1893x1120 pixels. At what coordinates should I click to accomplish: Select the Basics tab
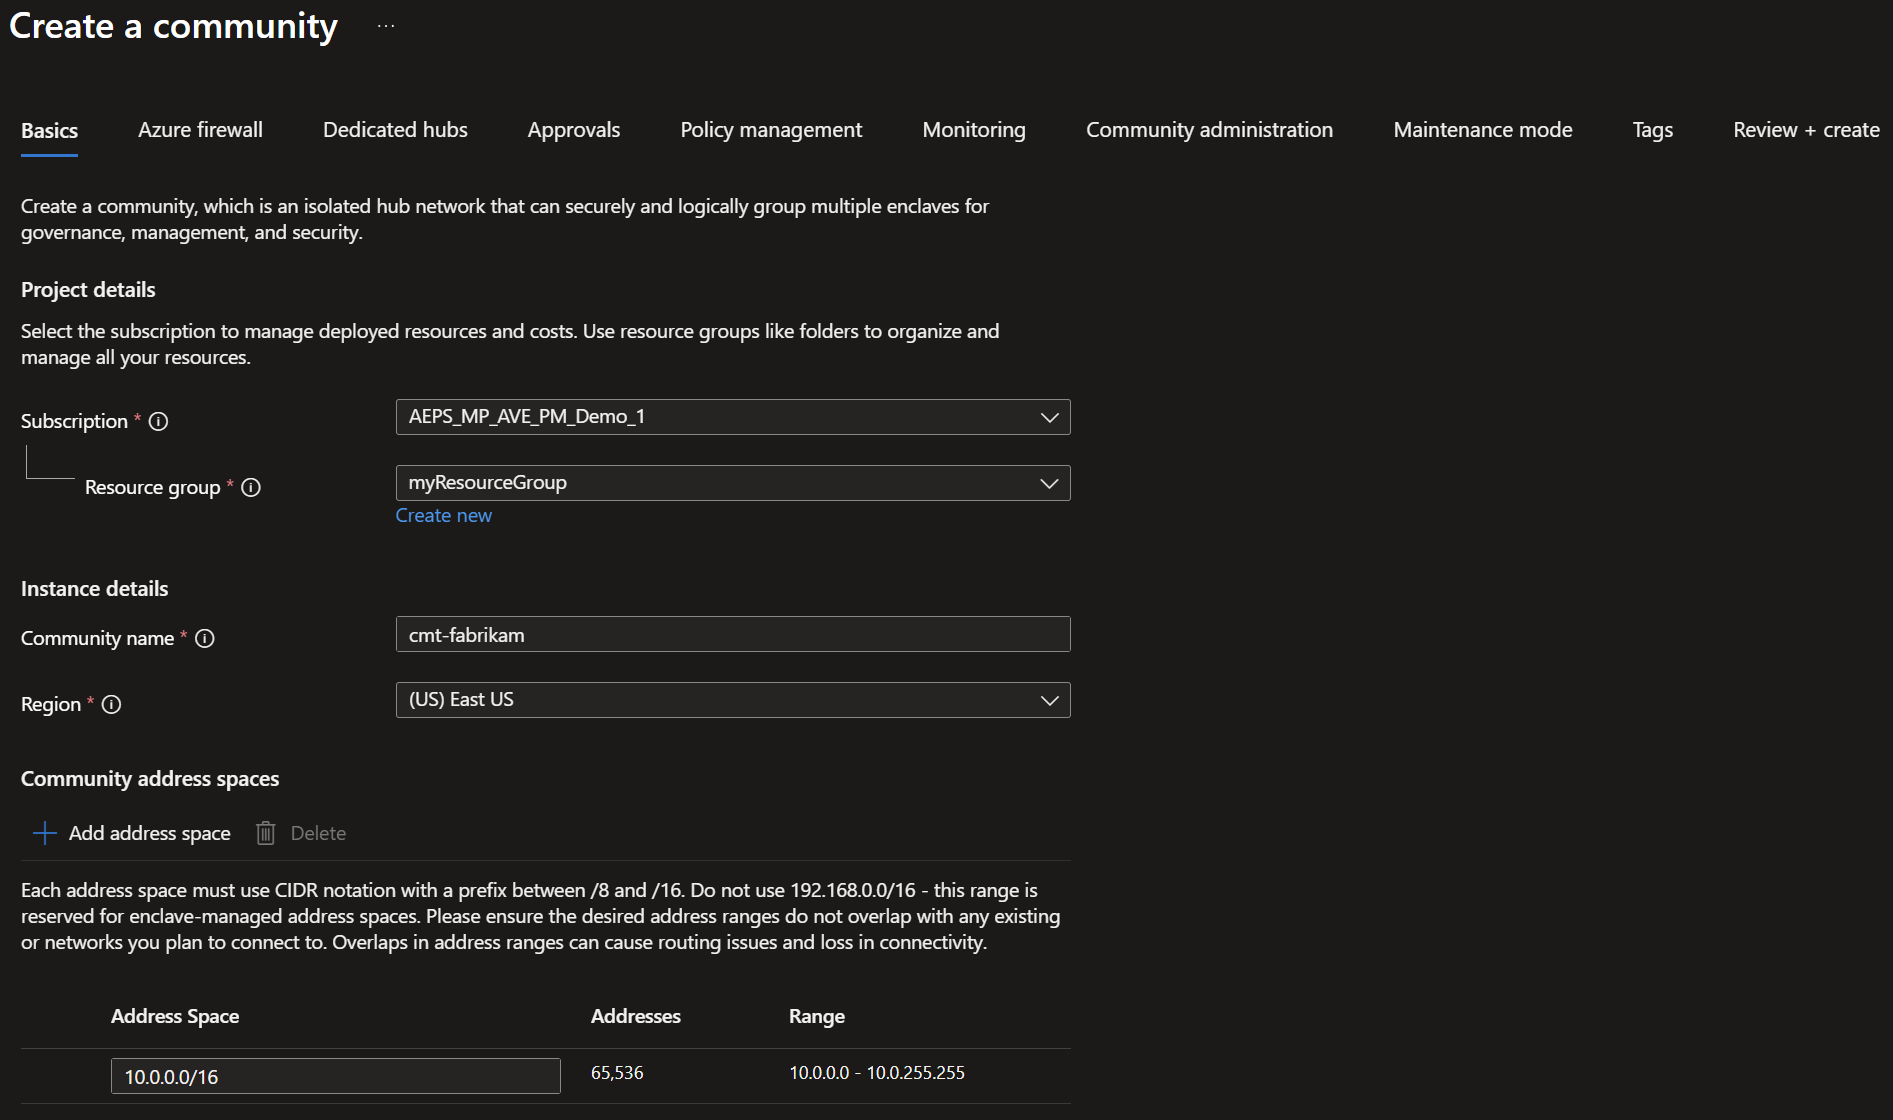[49, 131]
